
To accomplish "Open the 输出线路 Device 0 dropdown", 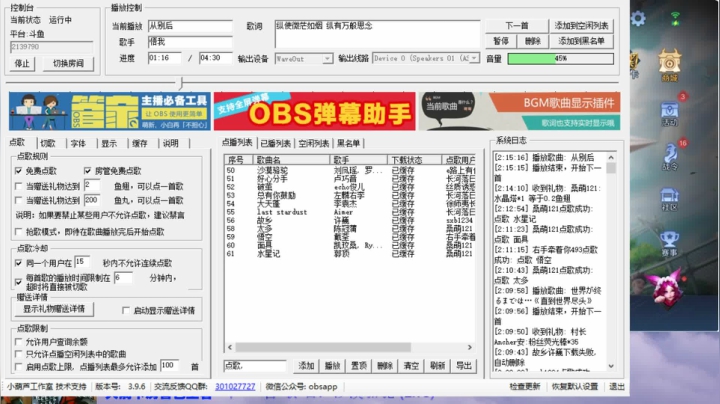I will (x=426, y=58).
